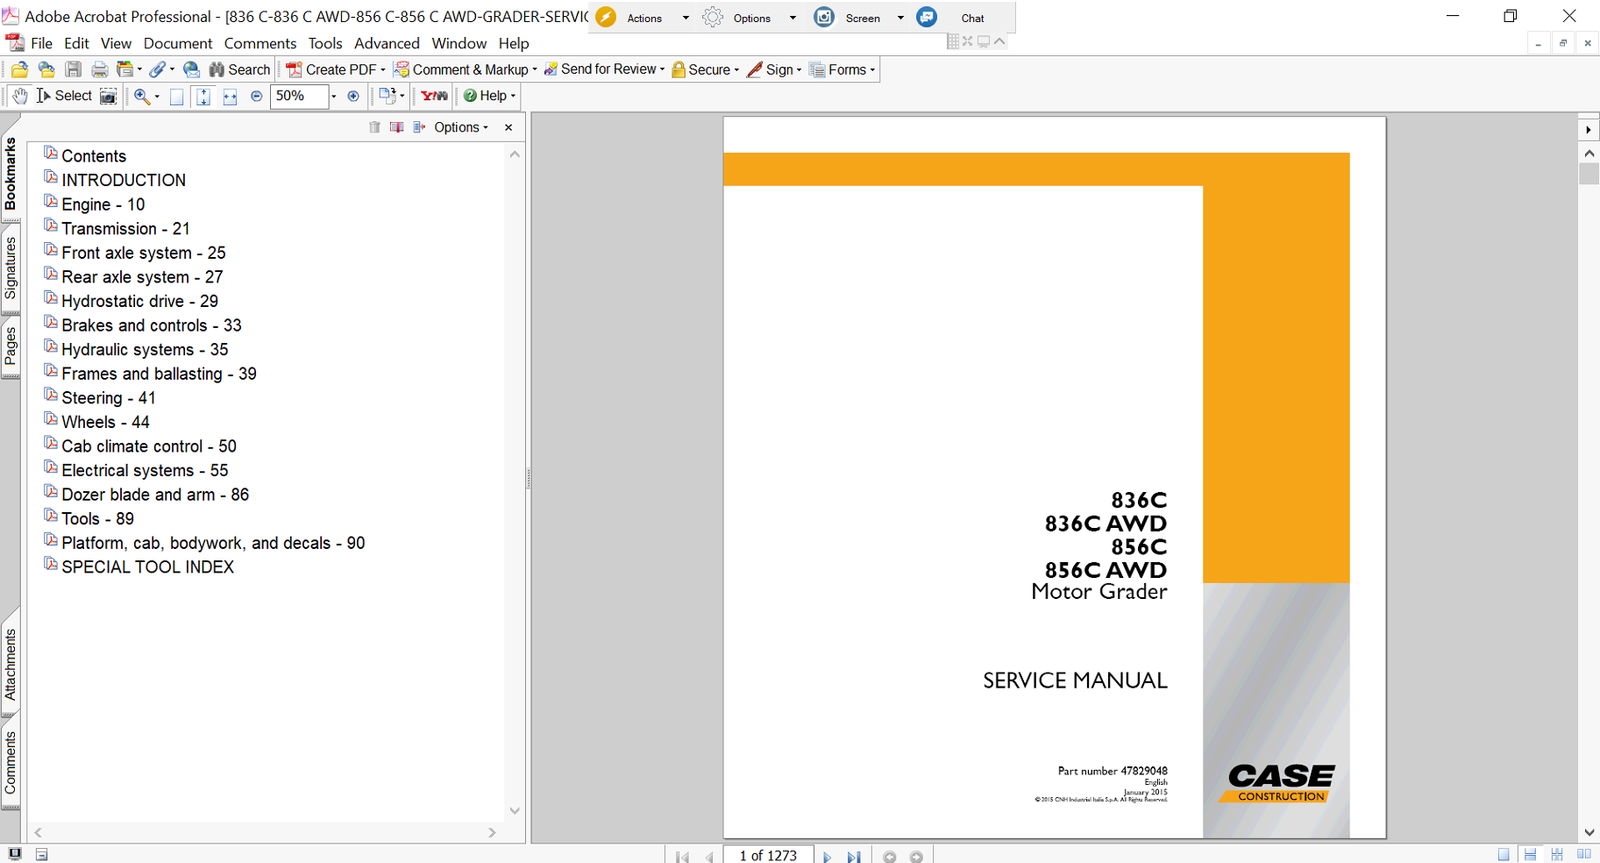Click the page number input field
Screen dimensions: 1600x863
coord(768,855)
